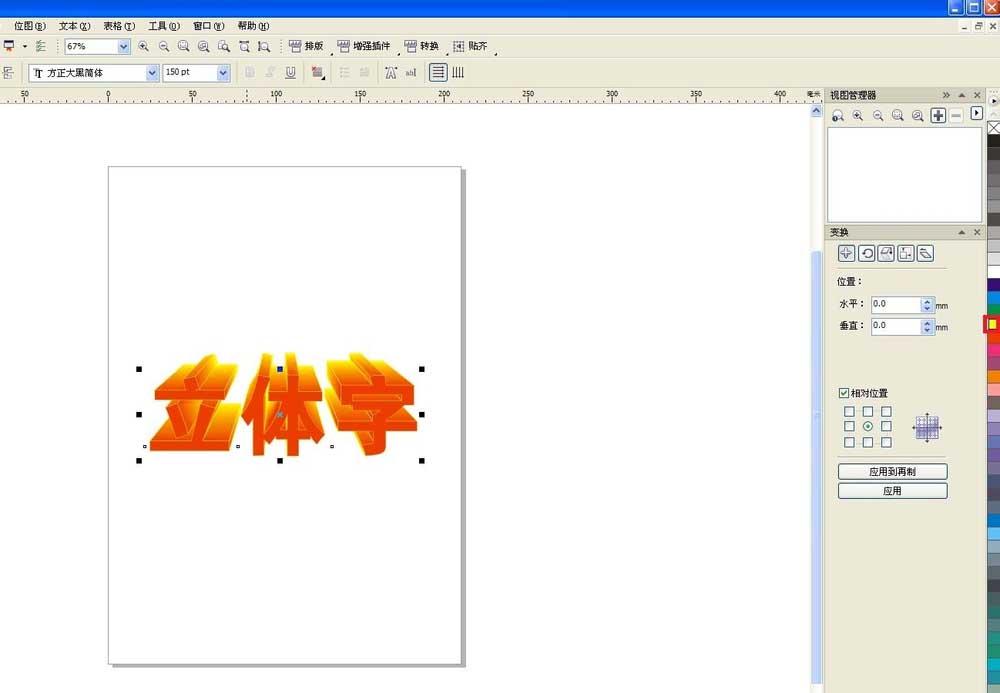Viewport: 1000px width, 693px height.
Task: Check the bottom-right anchor point box
Action: (x=886, y=442)
